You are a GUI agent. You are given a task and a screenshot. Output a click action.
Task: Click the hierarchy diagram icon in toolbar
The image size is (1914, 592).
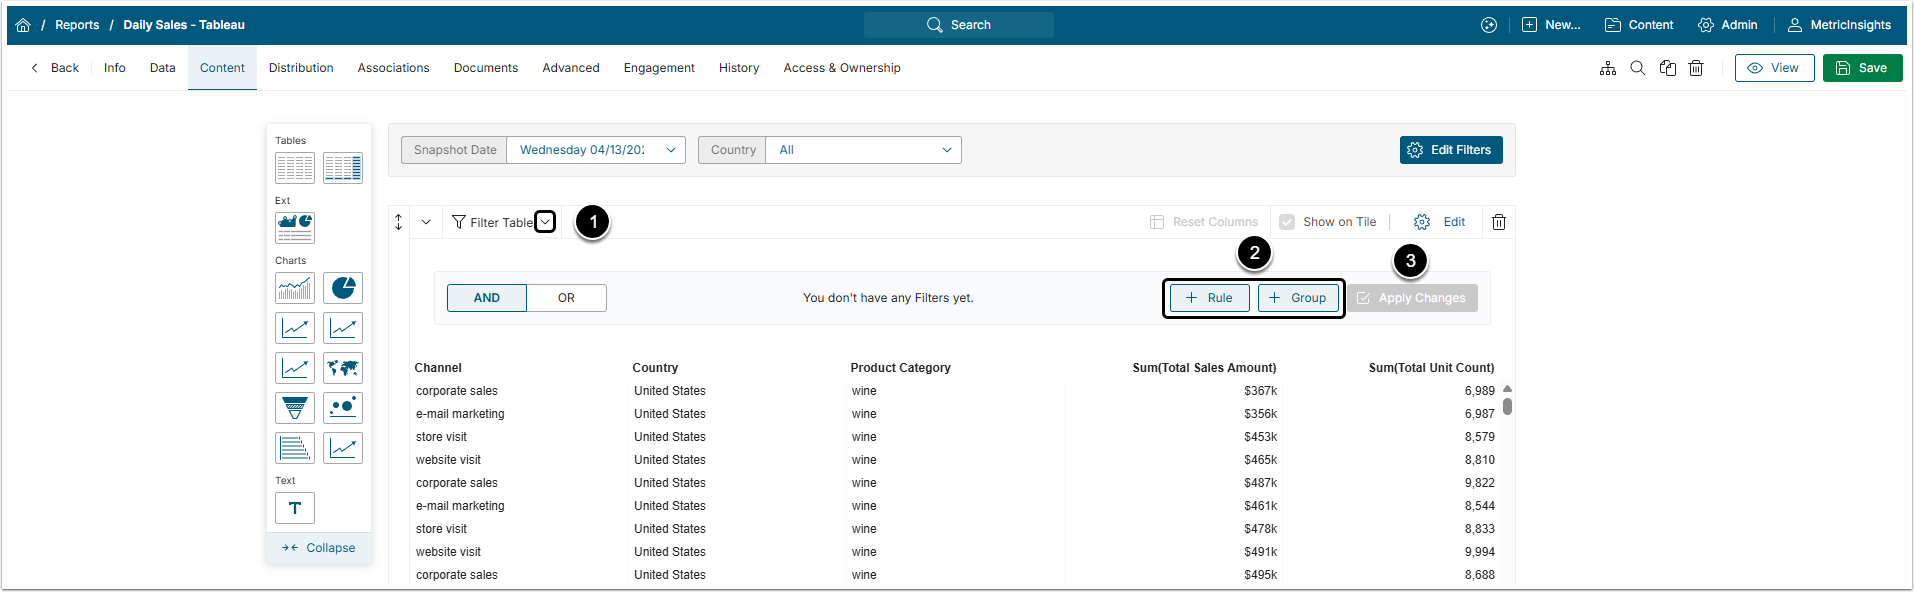(1608, 68)
